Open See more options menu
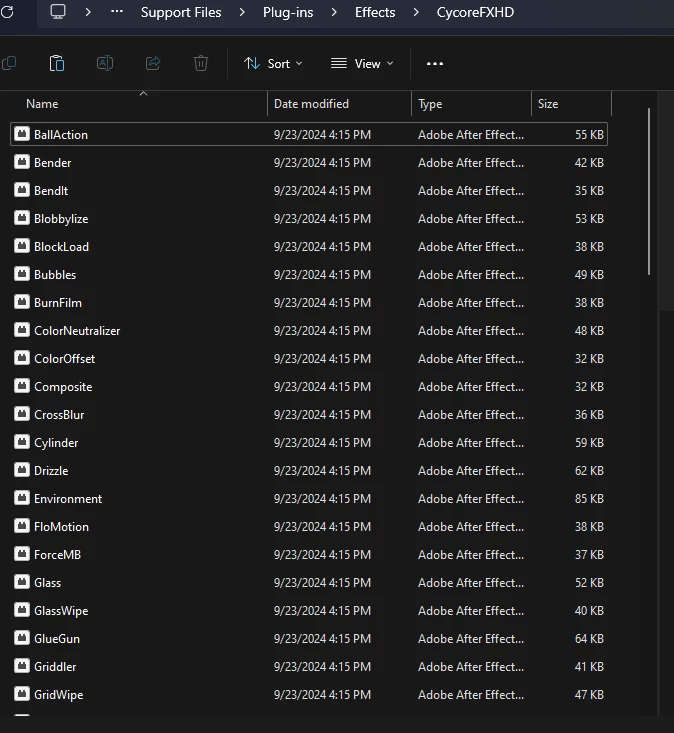Screen dimensions: 674x733 click(435, 64)
